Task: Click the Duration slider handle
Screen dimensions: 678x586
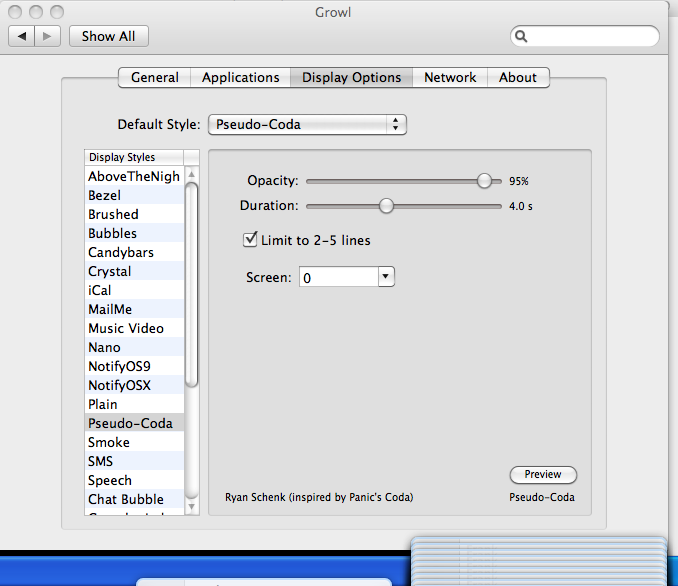Action: 386,206
